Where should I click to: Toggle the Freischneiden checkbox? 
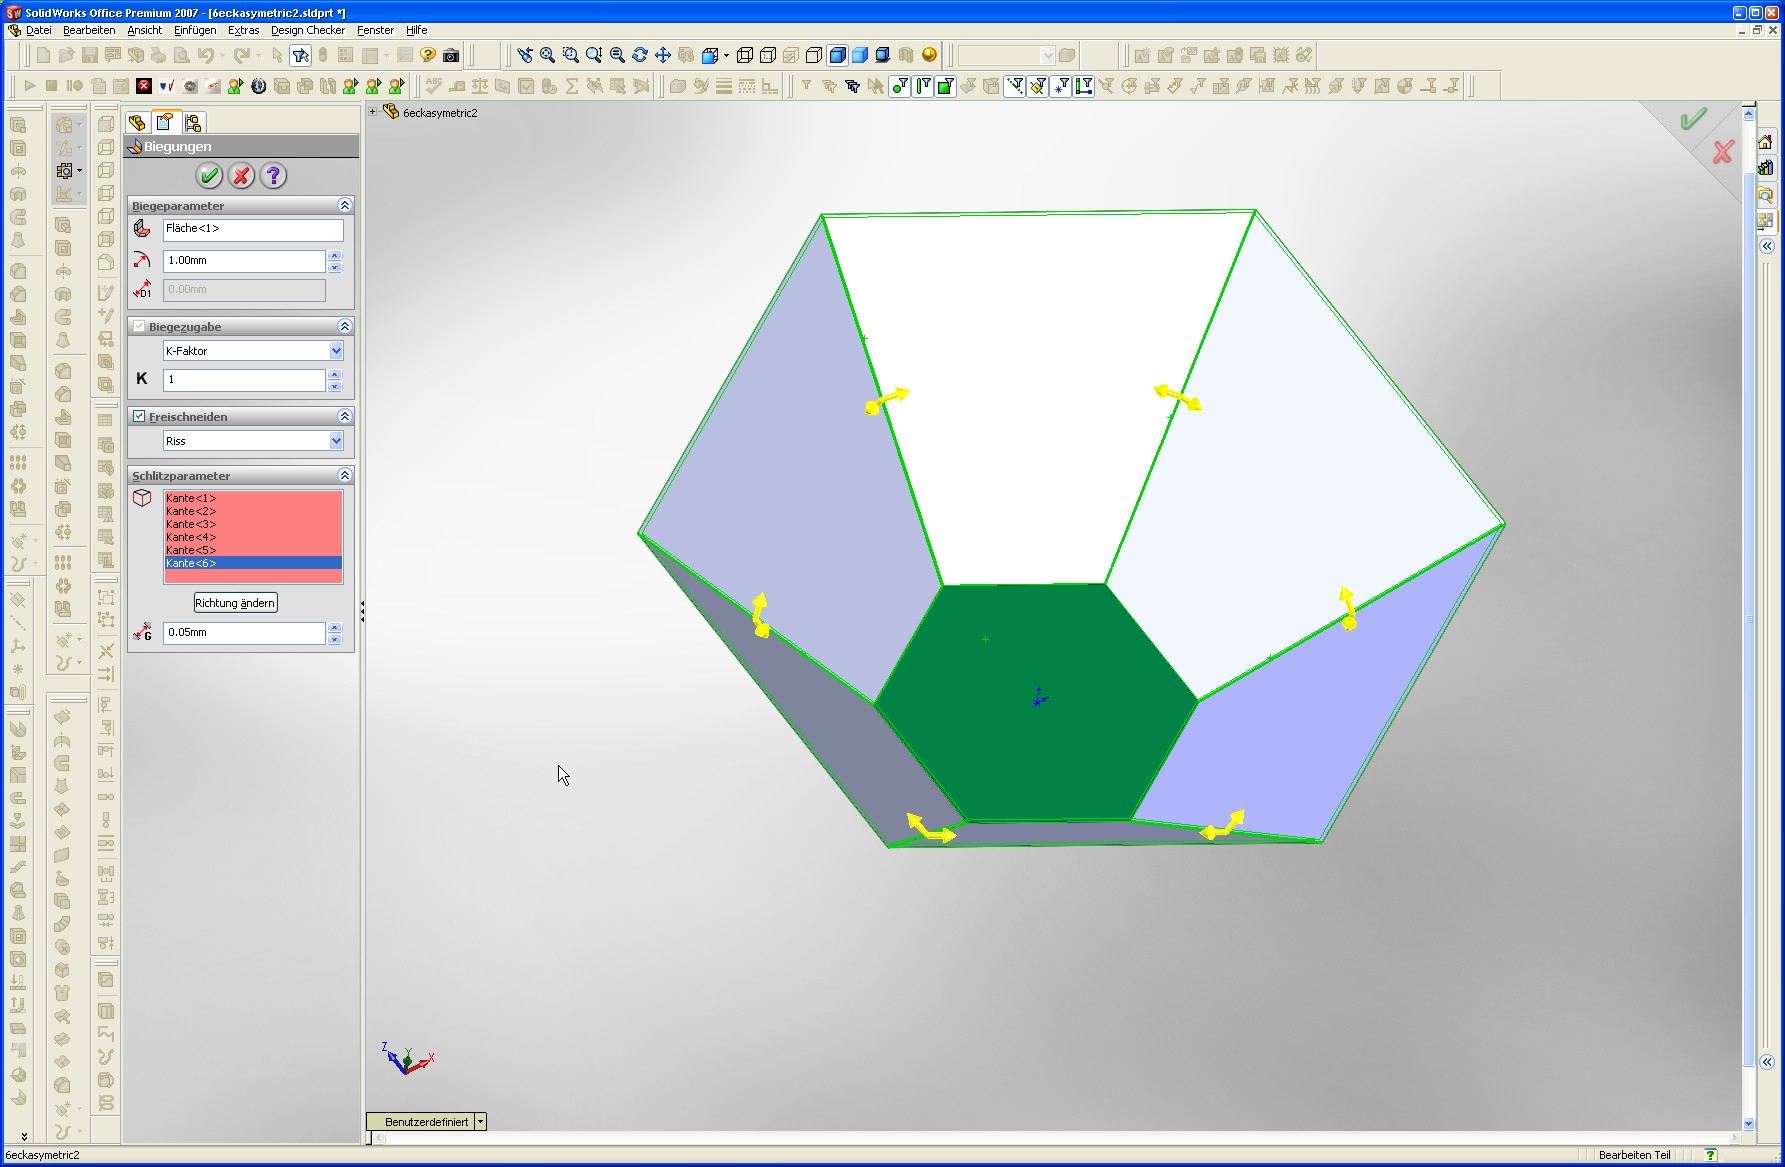coord(139,416)
